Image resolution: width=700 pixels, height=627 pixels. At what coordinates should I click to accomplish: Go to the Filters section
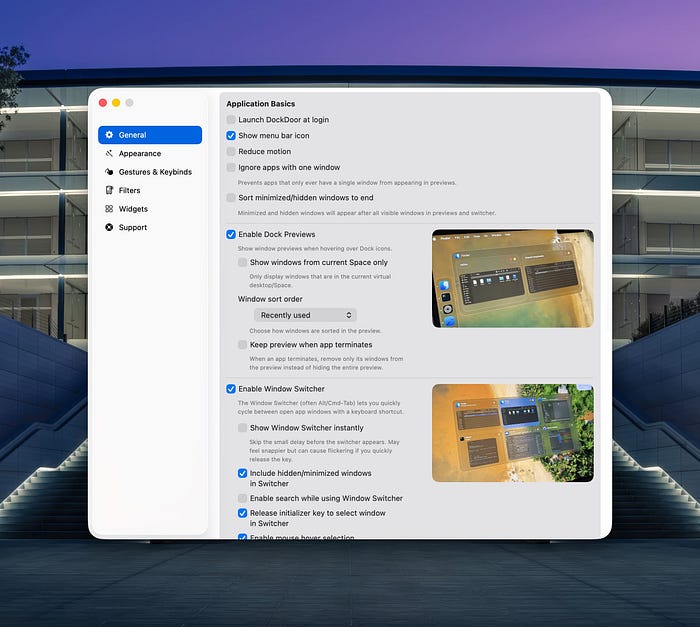(150, 190)
